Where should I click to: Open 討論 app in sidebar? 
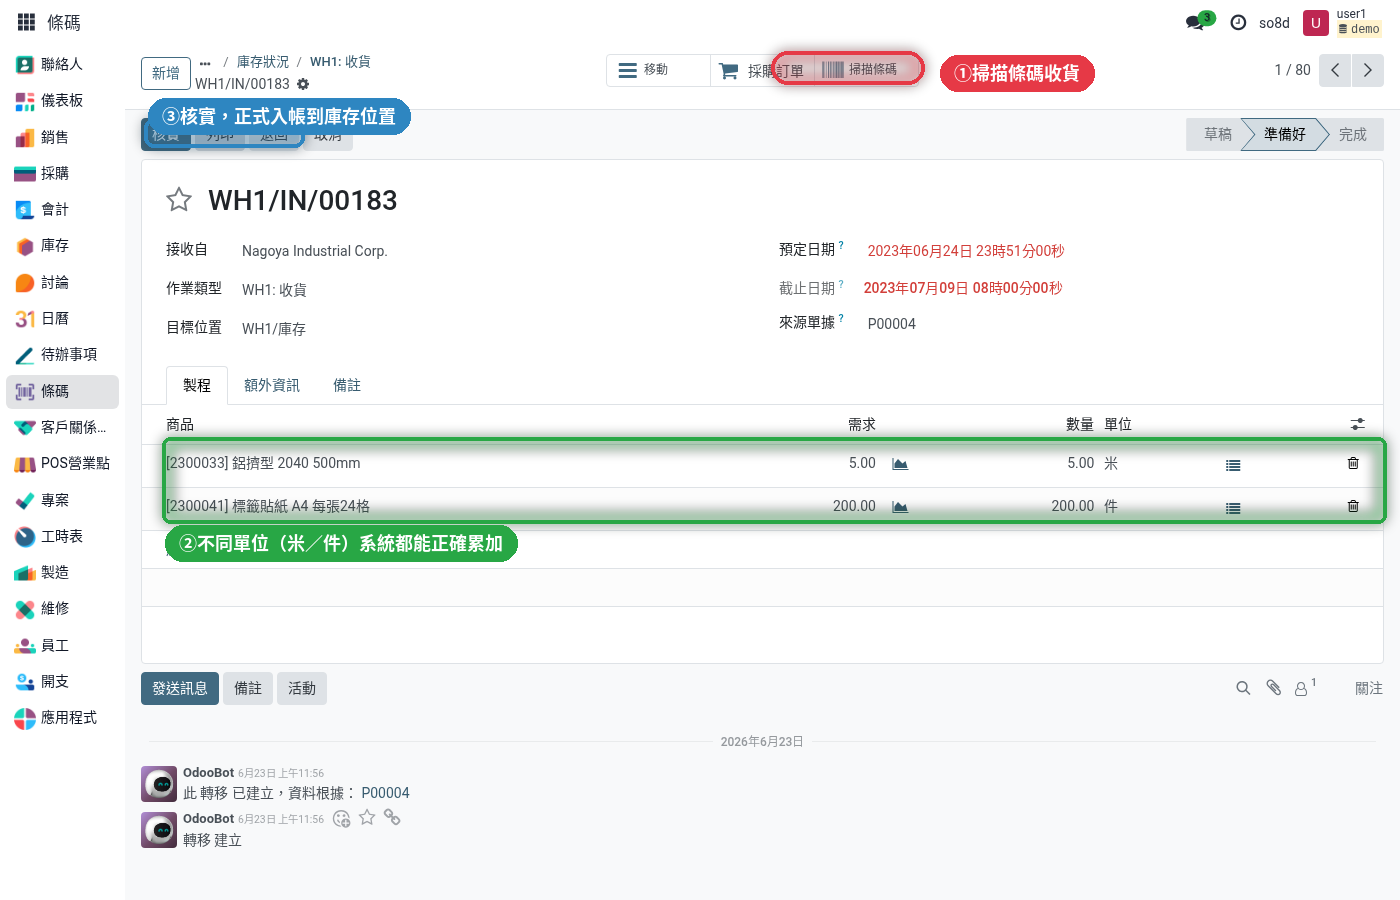[x=62, y=282]
